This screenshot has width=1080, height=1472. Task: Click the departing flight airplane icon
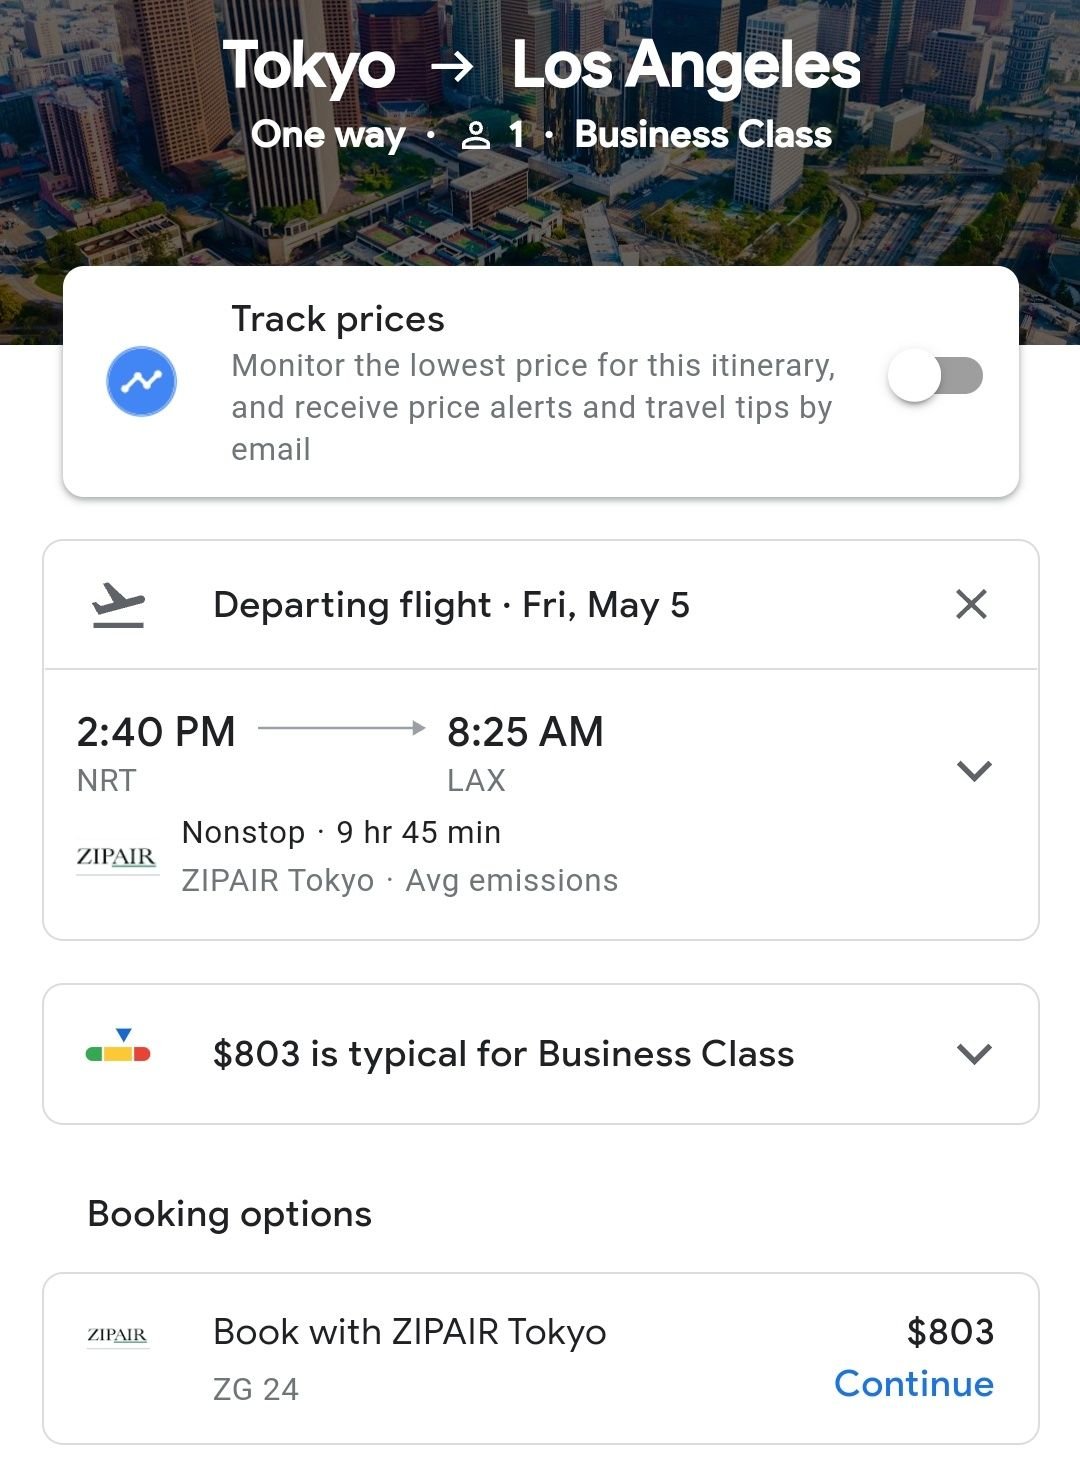click(x=119, y=605)
